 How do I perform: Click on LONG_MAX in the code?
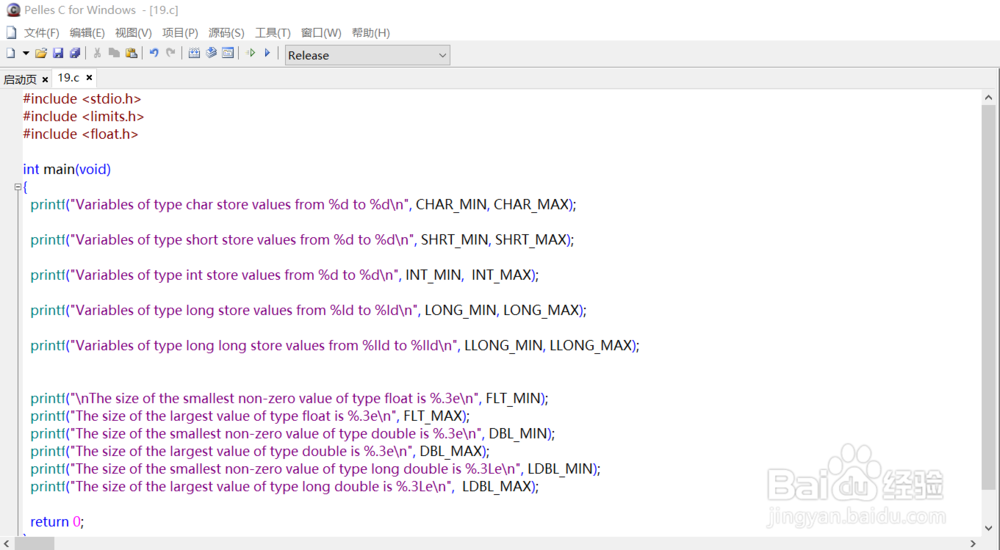541,310
